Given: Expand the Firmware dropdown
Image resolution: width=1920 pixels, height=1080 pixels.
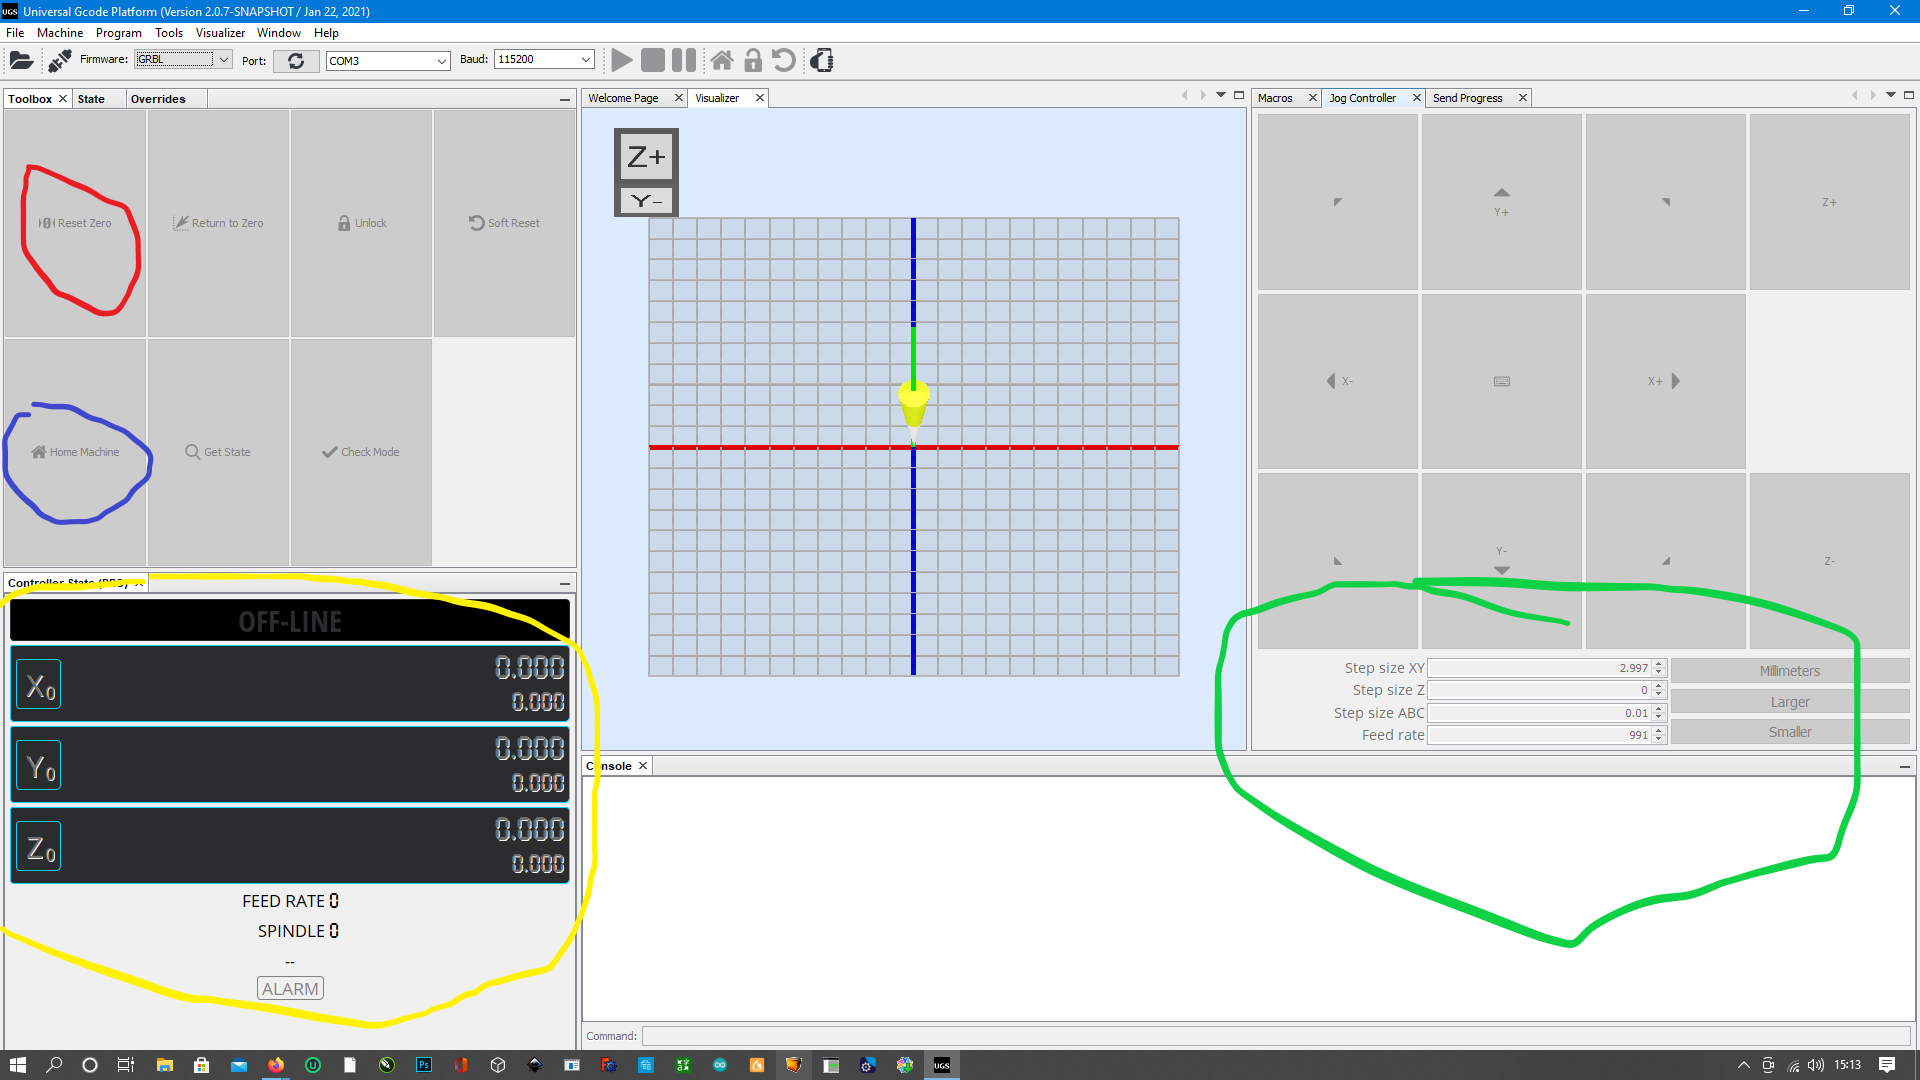Looking at the screenshot, I should [224, 60].
